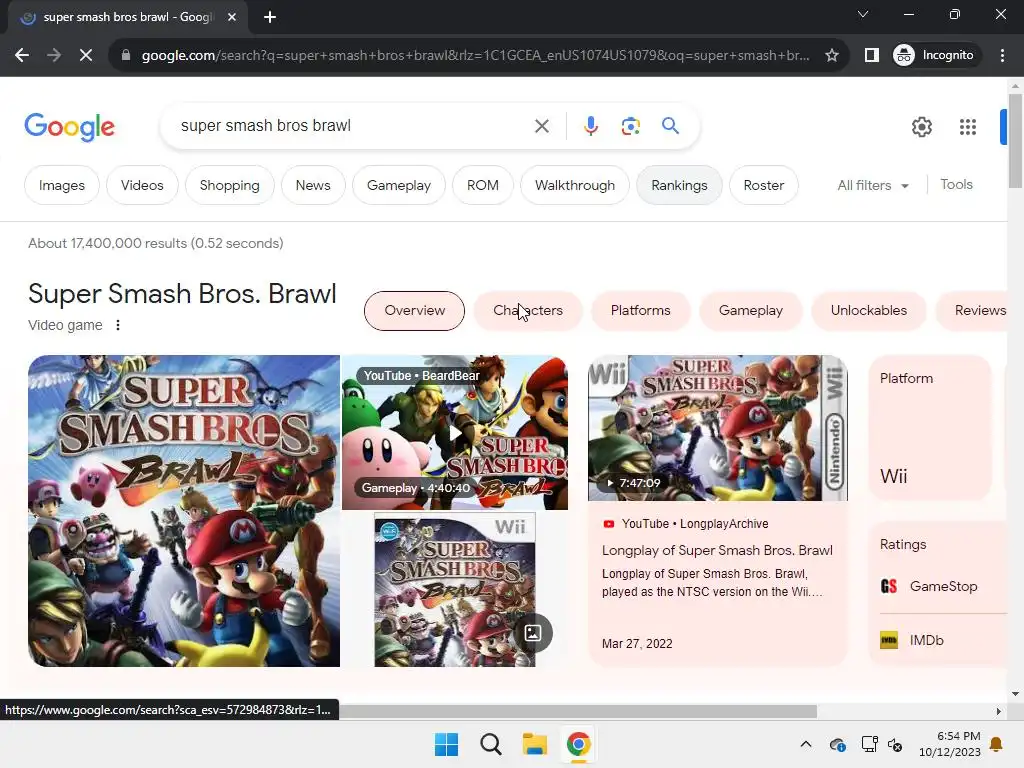Open more options dots beside Video game
Screen dimensions: 1024x768
click(x=118, y=325)
